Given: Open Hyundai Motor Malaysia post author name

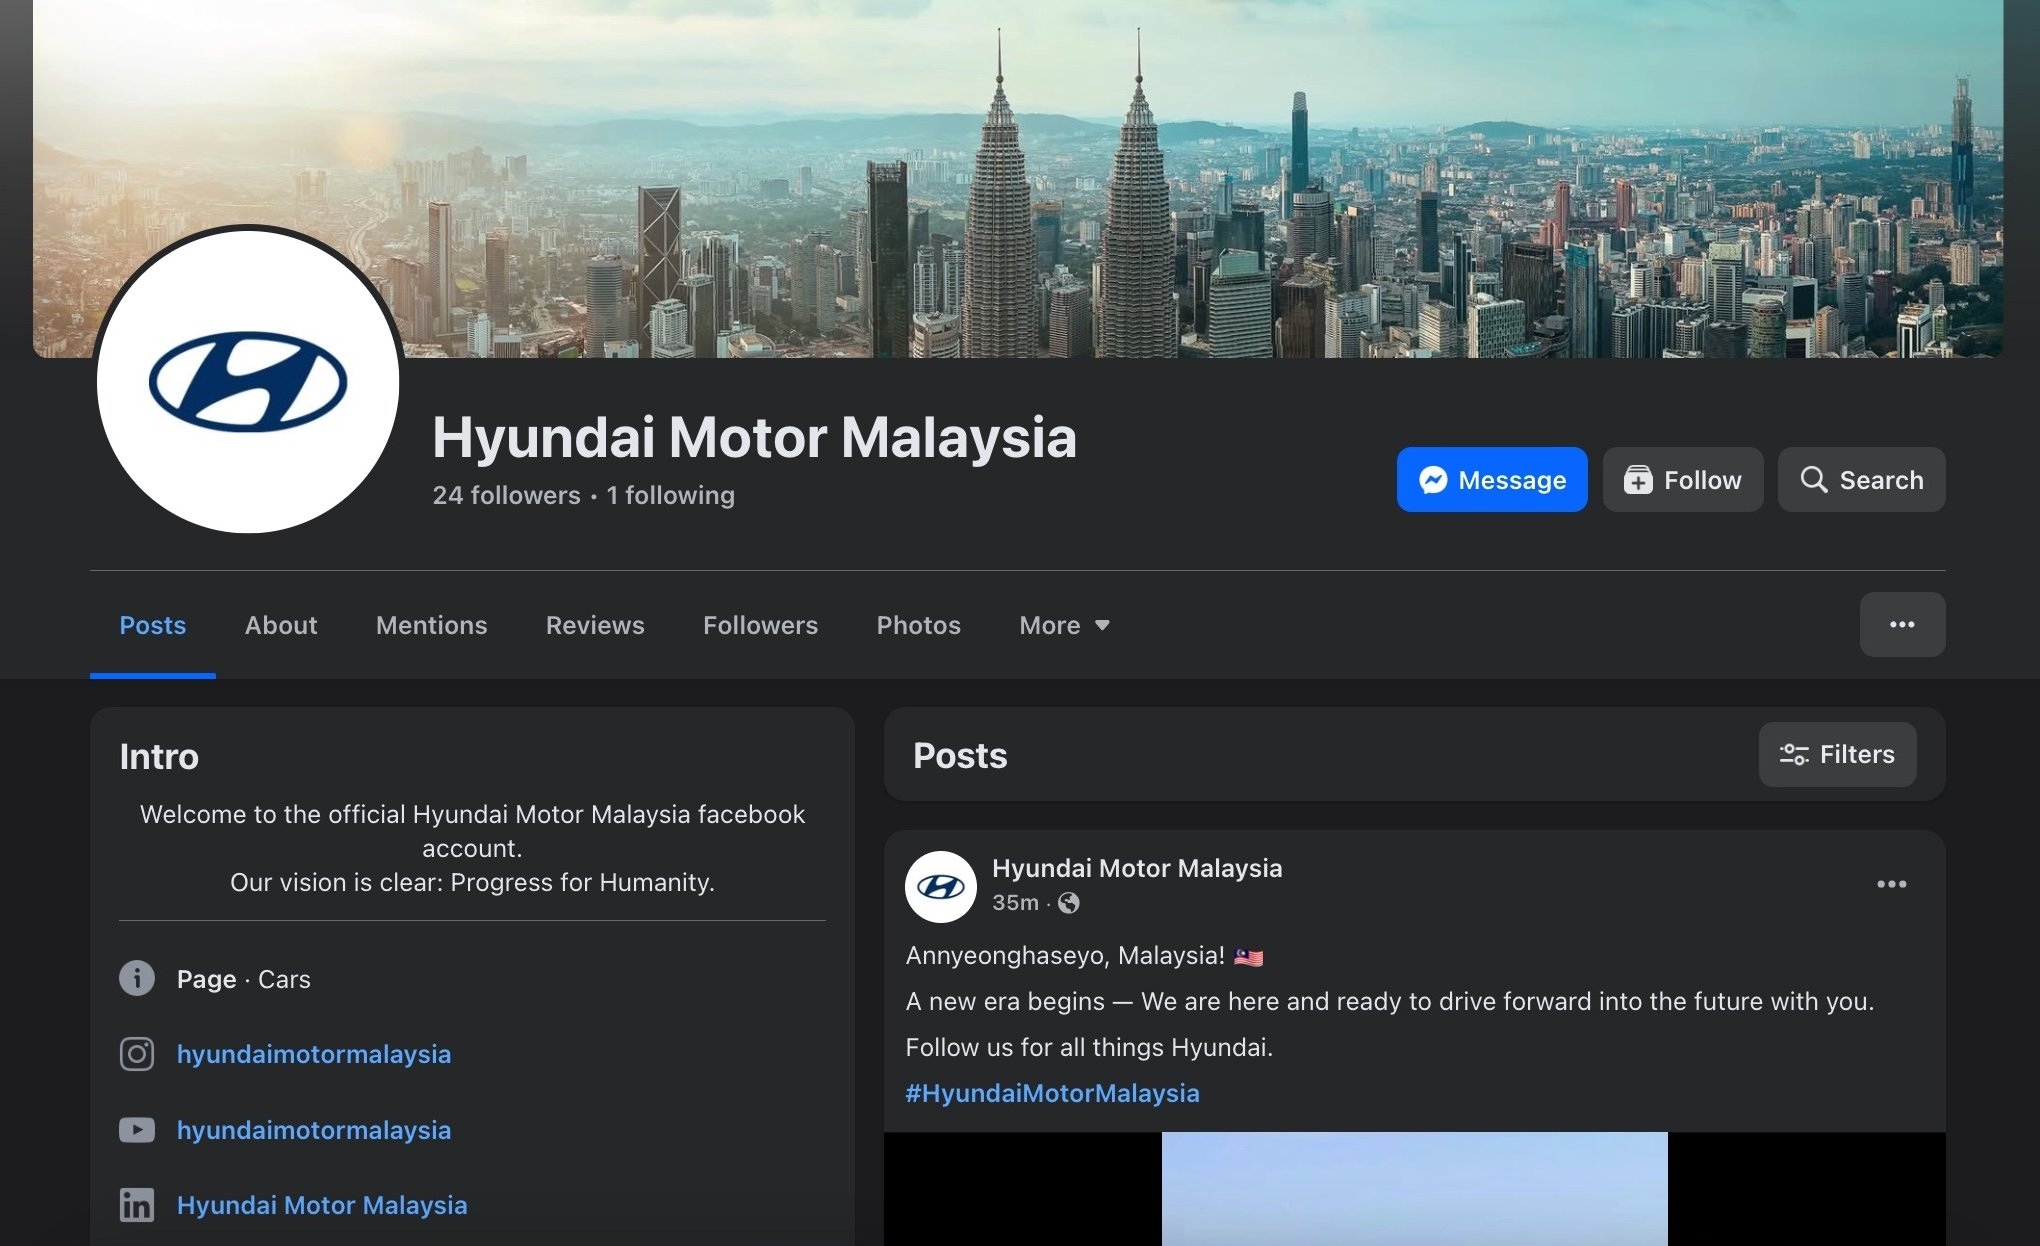Looking at the screenshot, I should tap(1137, 868).
